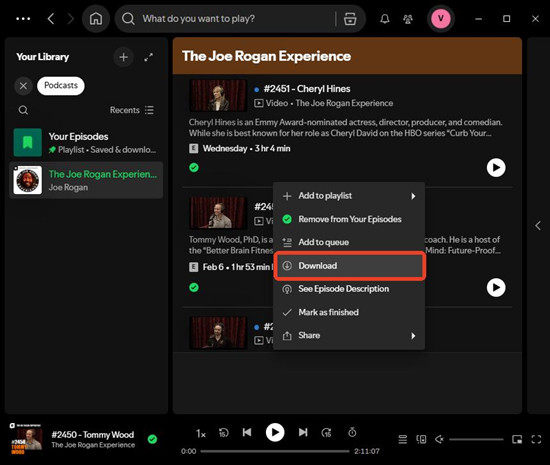Open the three-dot app menu
This screenshot has width=550, height=465.
click(23, 19)
